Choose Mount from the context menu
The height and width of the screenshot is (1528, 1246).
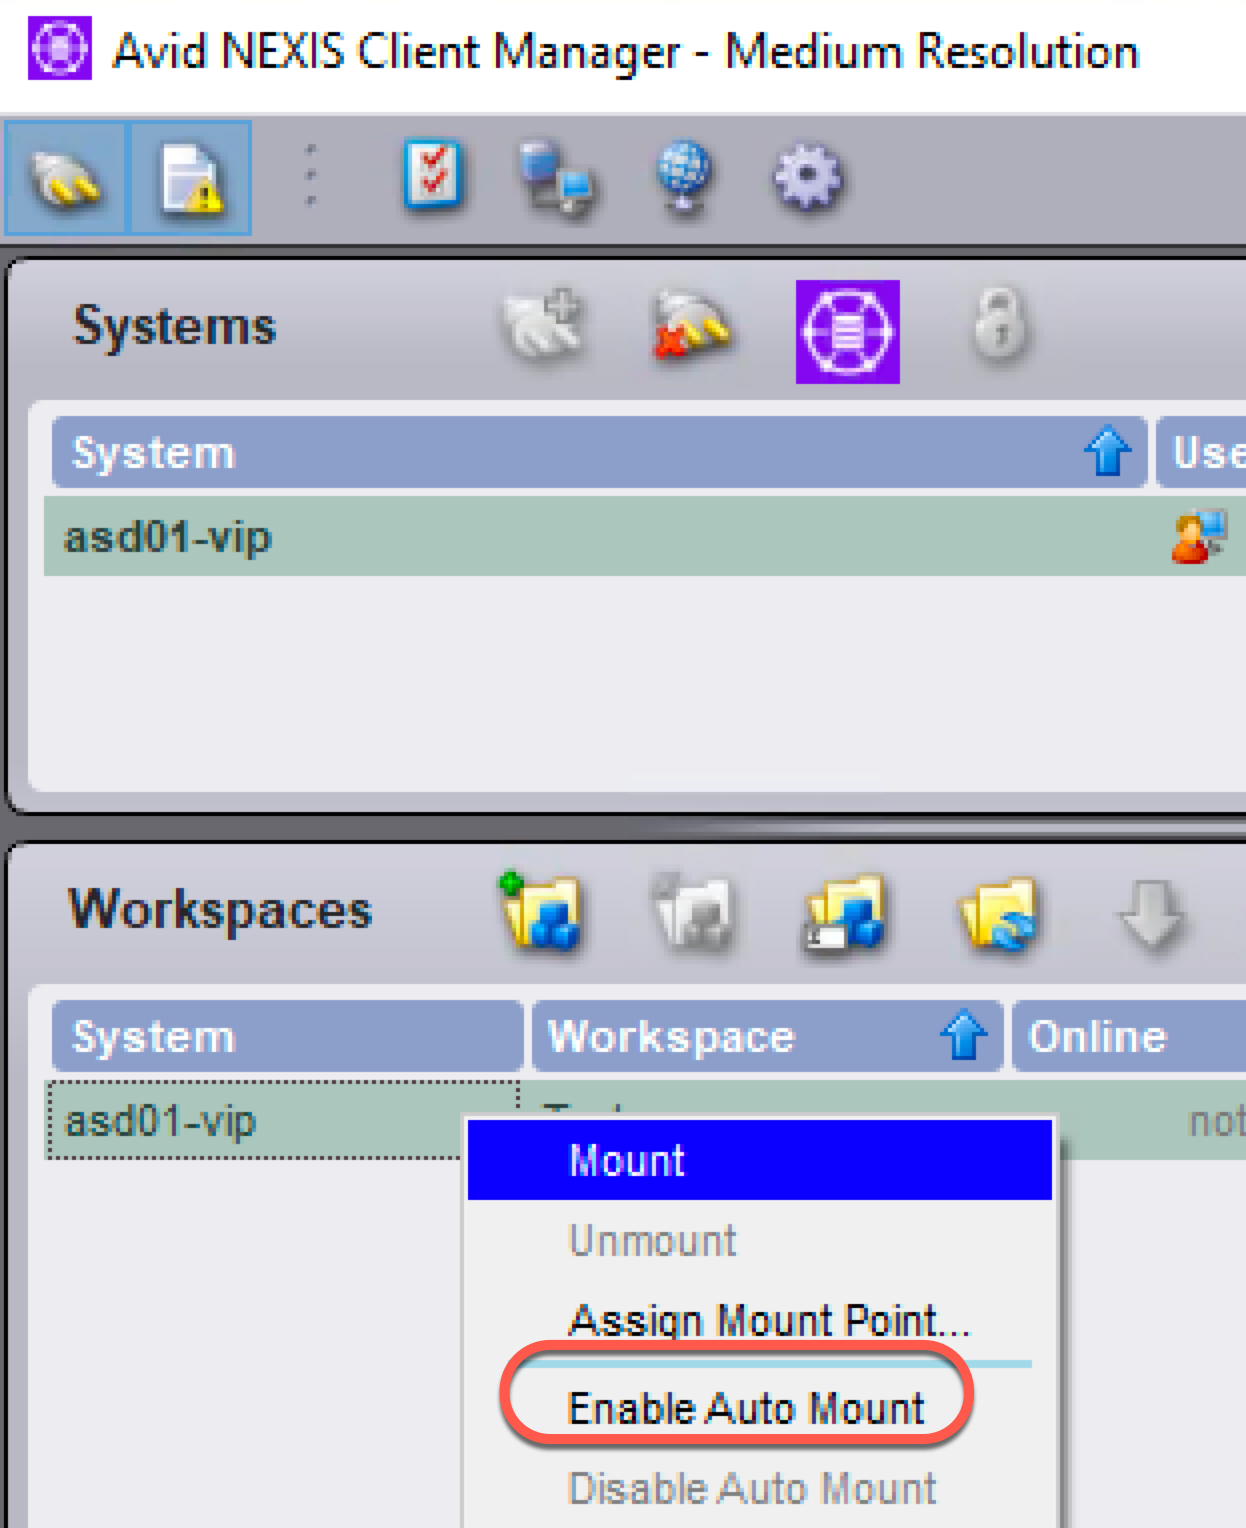tap(626, 1160)
